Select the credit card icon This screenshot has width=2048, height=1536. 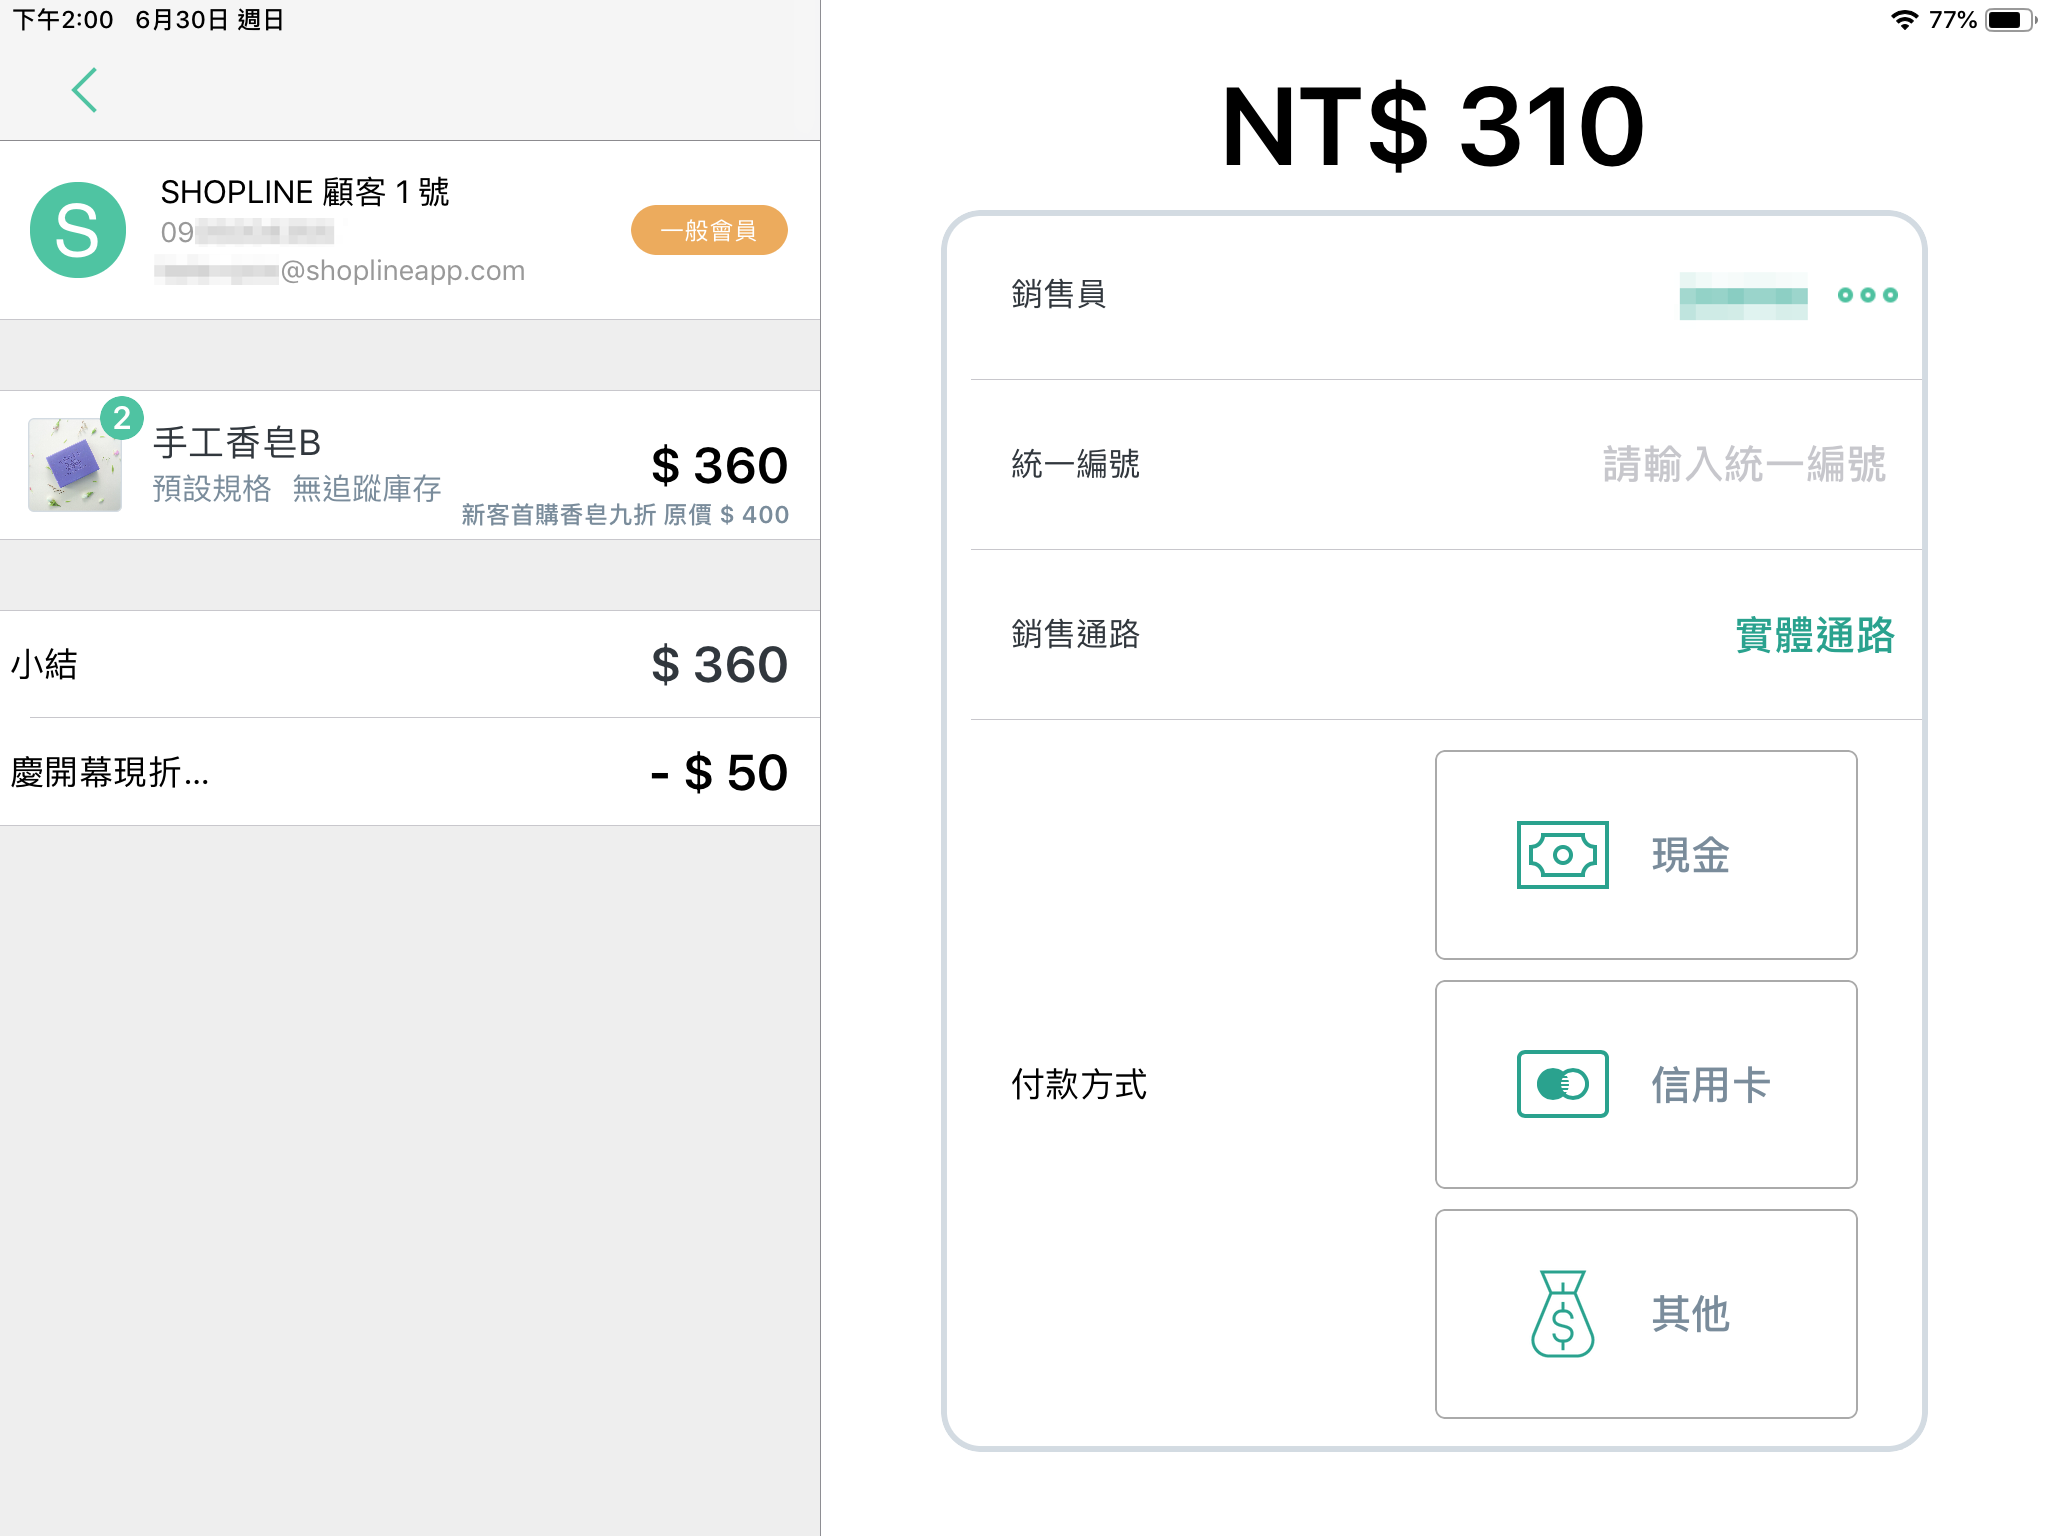[x=1562, y=1084]
